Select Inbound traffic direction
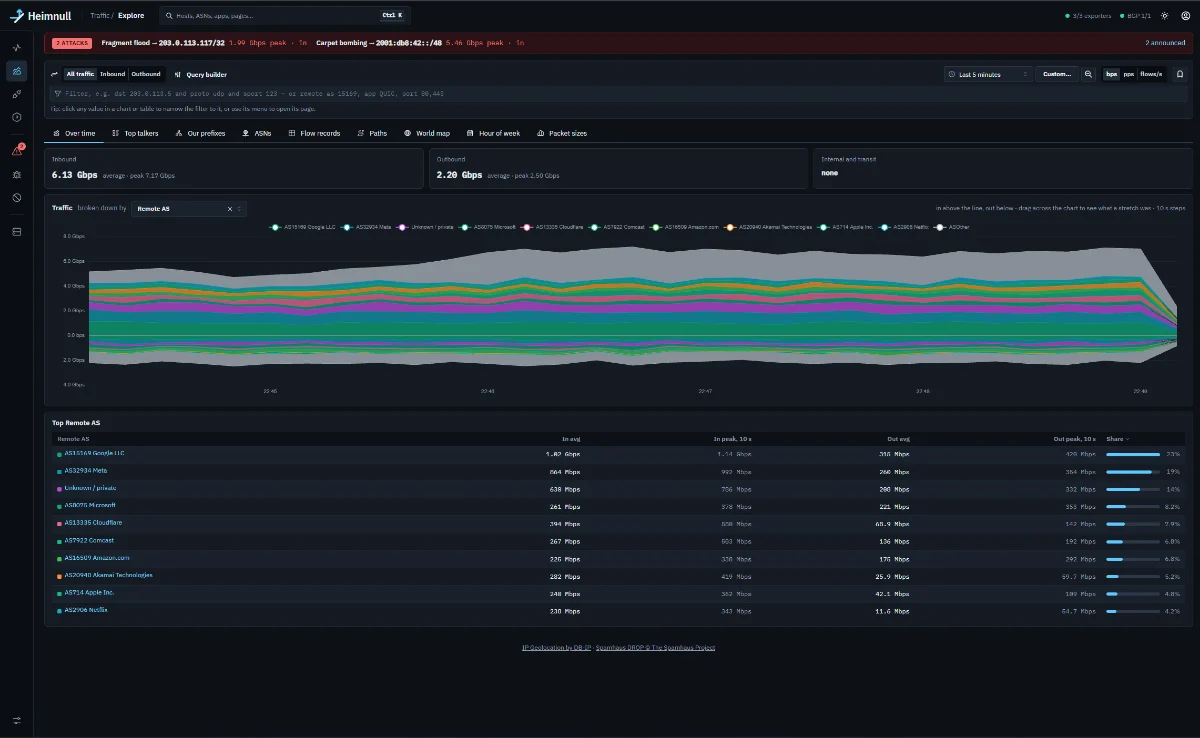 pyautogui.click(x=113, y=74)
